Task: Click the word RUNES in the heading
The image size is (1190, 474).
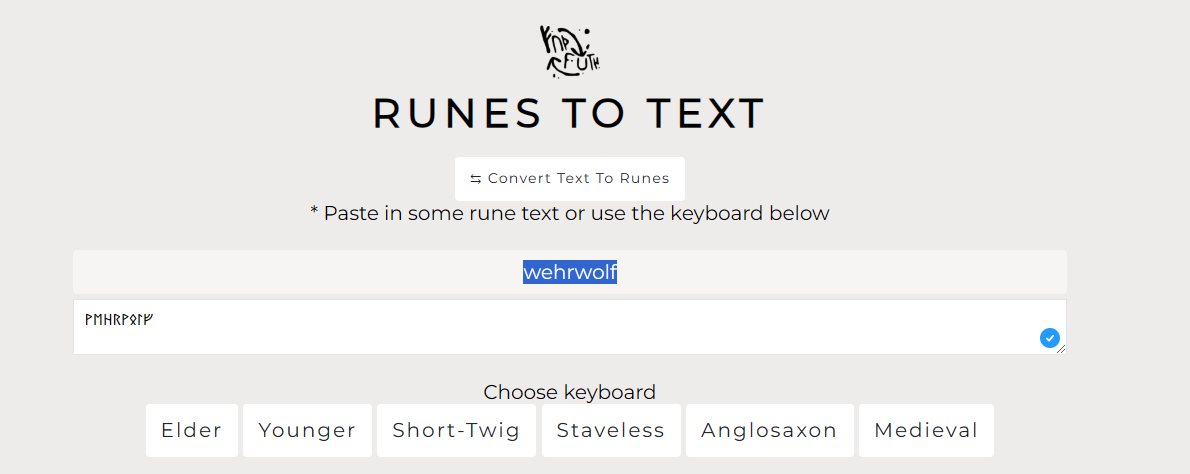Action: click(457, 113)
